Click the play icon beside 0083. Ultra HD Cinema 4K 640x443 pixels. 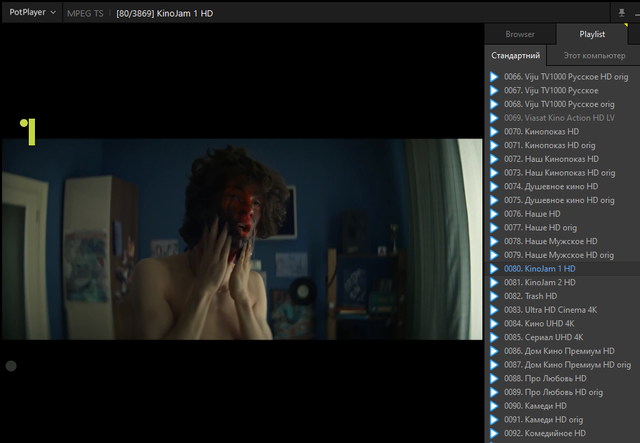(494, 310)
